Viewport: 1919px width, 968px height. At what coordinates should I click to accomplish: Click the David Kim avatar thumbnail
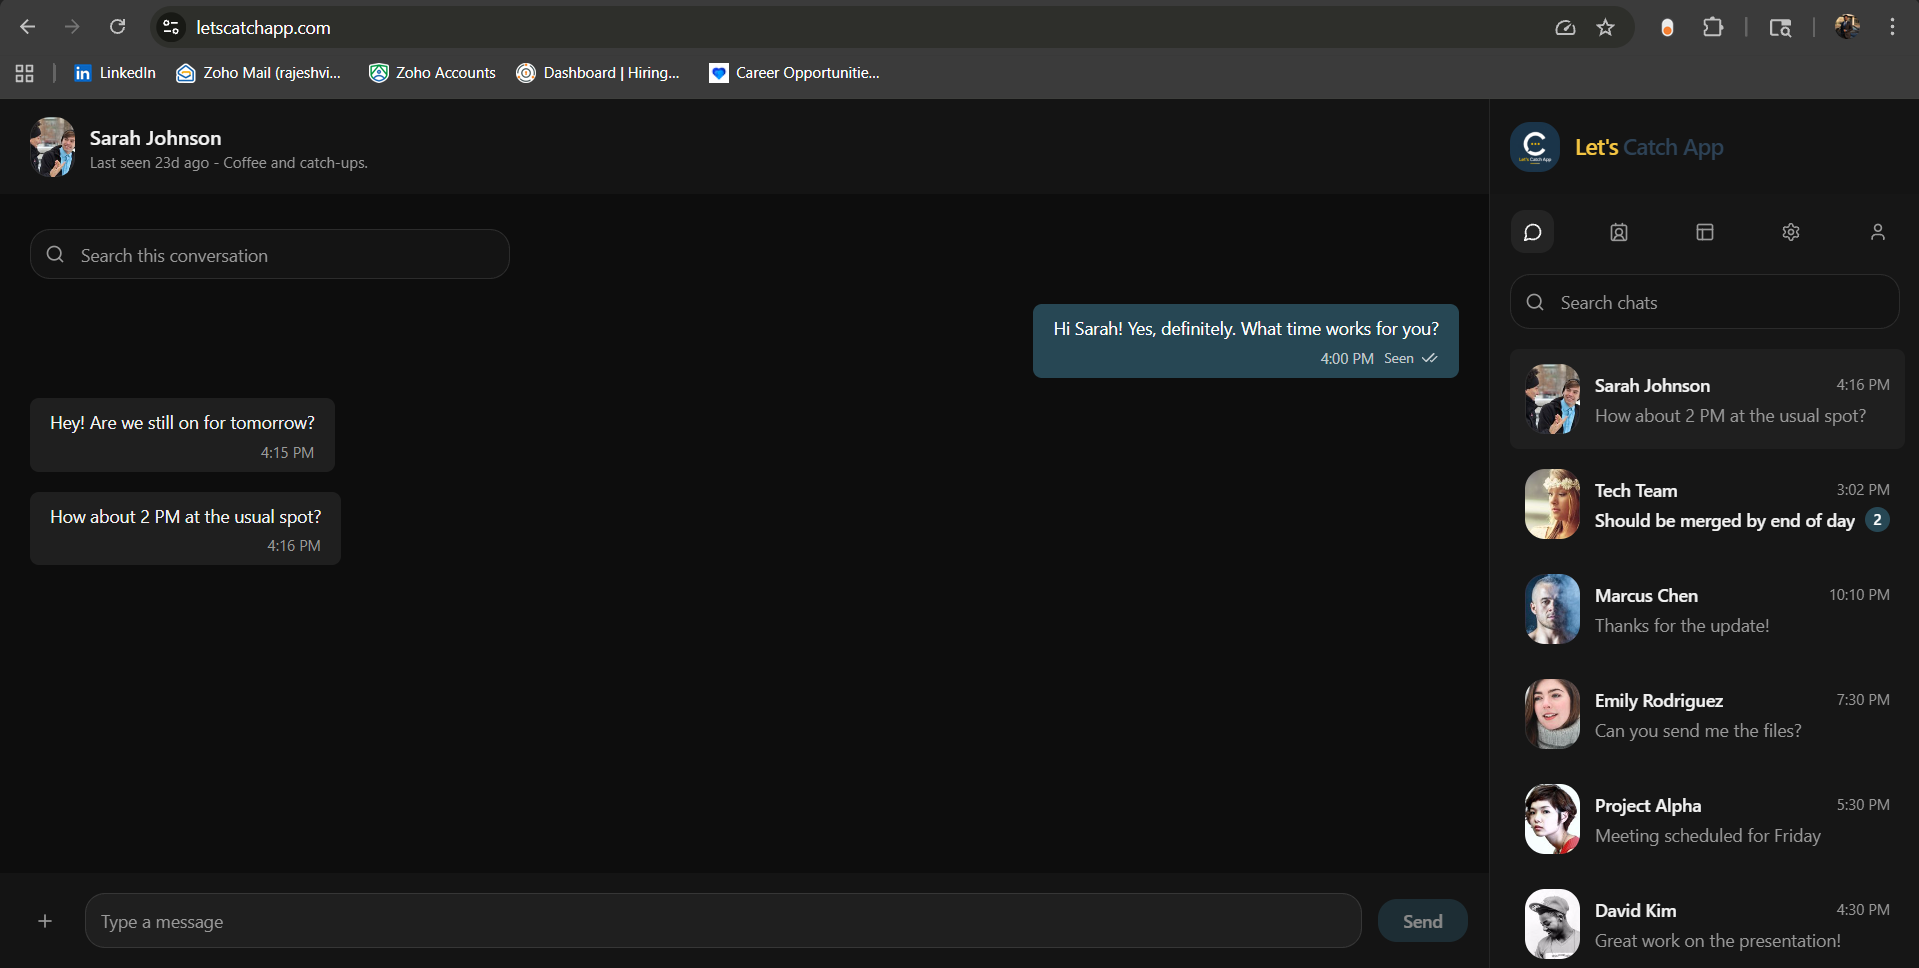tap(1552, 924)
